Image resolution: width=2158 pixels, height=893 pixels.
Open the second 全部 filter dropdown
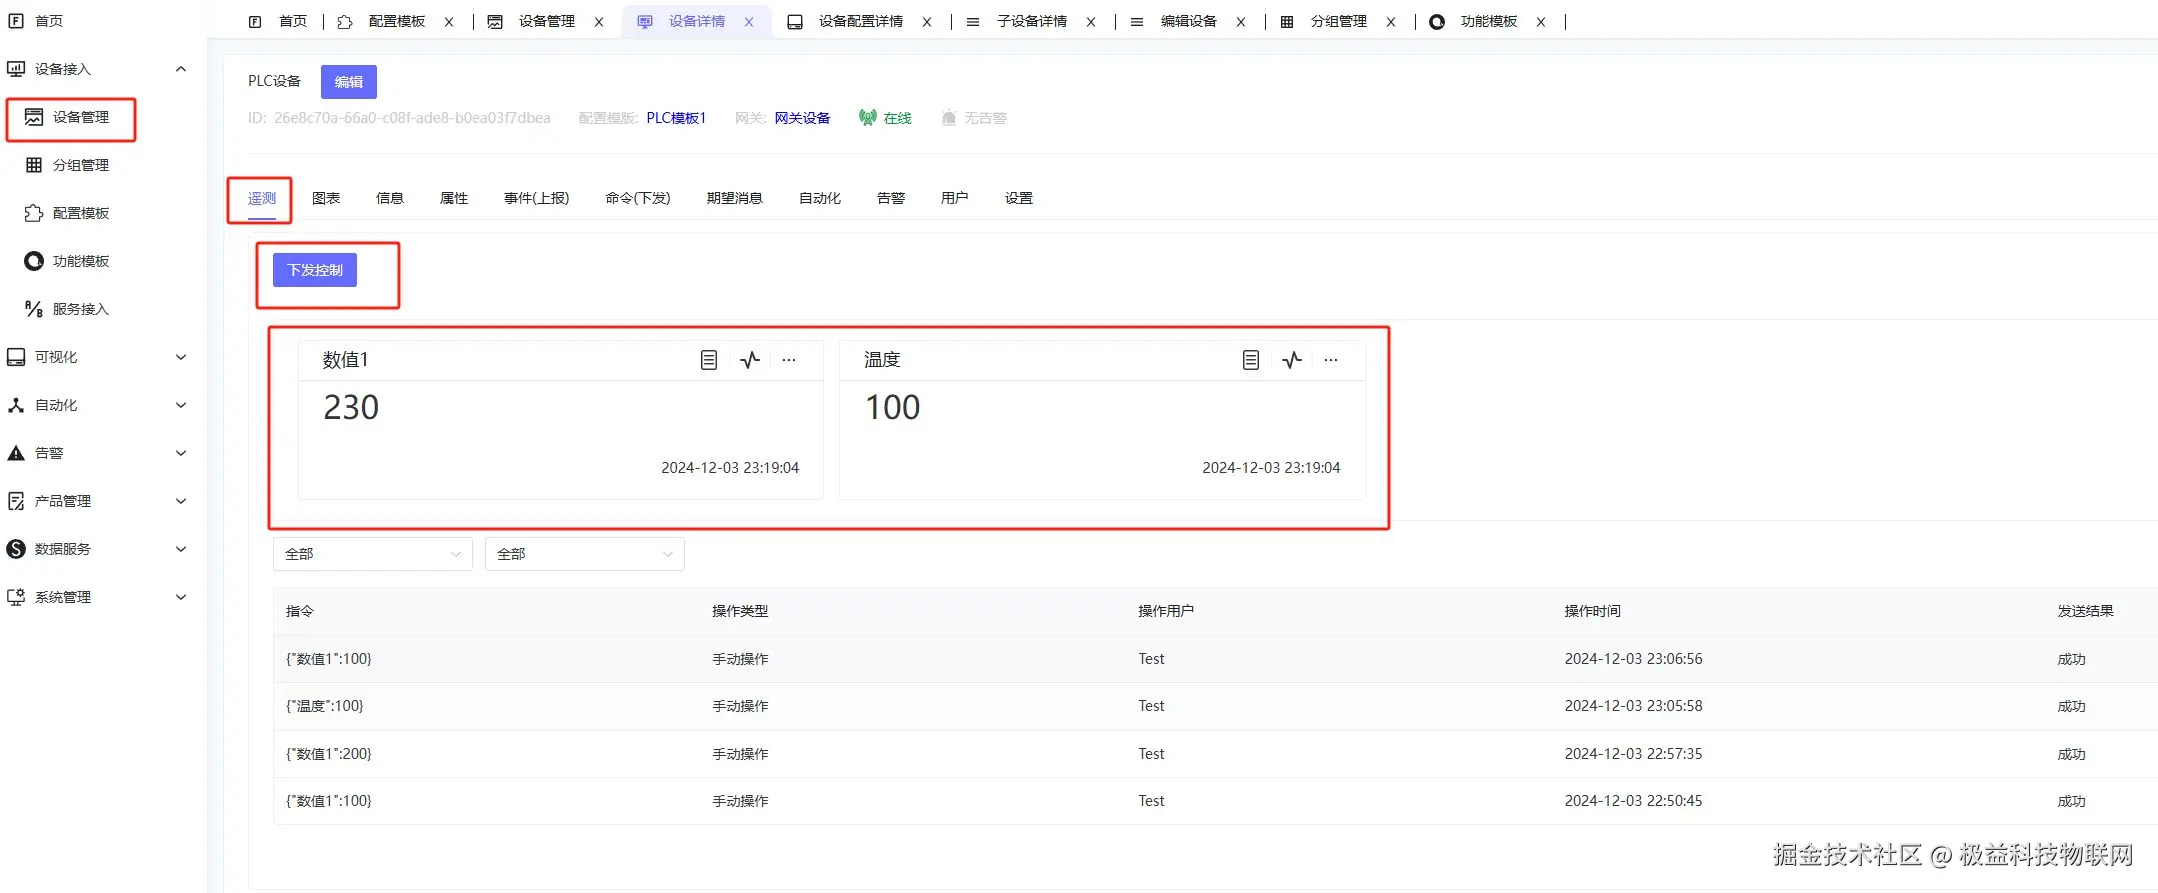585,554
